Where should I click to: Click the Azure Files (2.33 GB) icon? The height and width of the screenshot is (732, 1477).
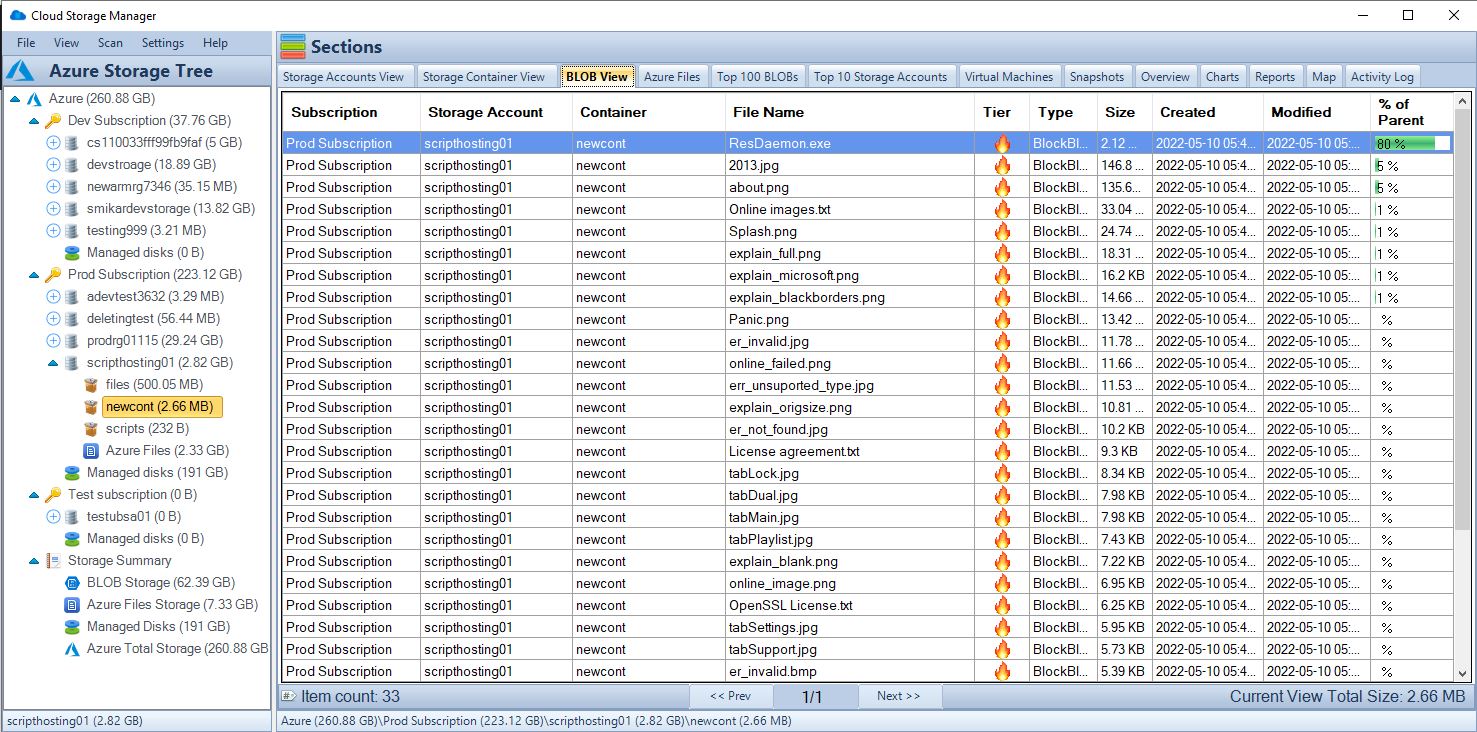tap(91, 451)
